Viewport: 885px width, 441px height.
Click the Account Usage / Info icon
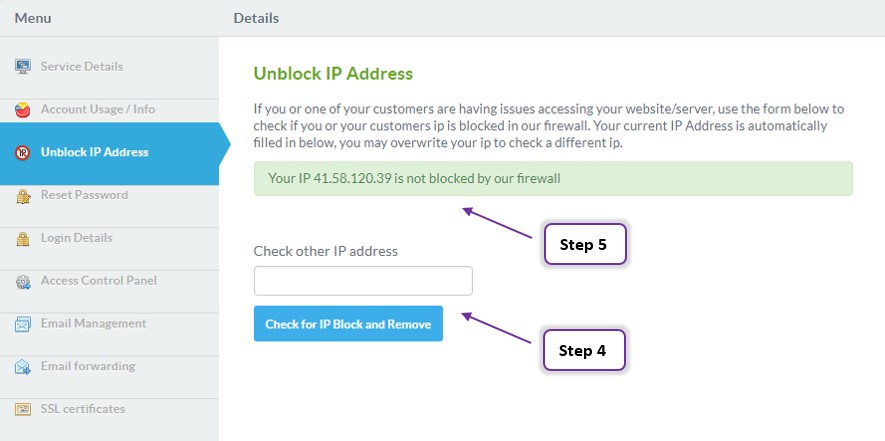[x=23, y=110]
